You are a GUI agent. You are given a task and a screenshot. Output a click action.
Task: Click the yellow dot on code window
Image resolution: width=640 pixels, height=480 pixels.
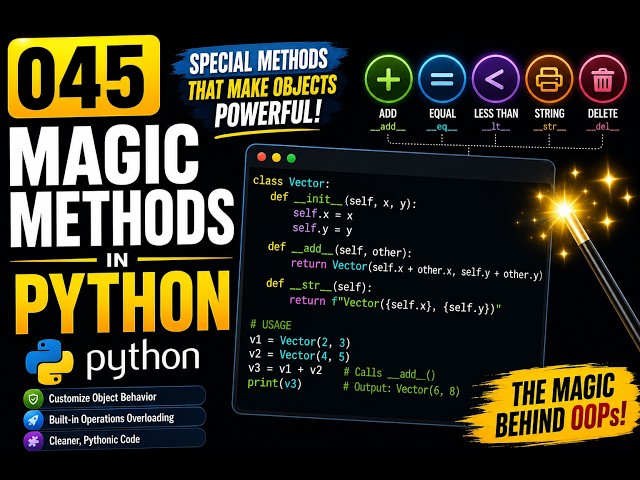[x=276, y=157]
